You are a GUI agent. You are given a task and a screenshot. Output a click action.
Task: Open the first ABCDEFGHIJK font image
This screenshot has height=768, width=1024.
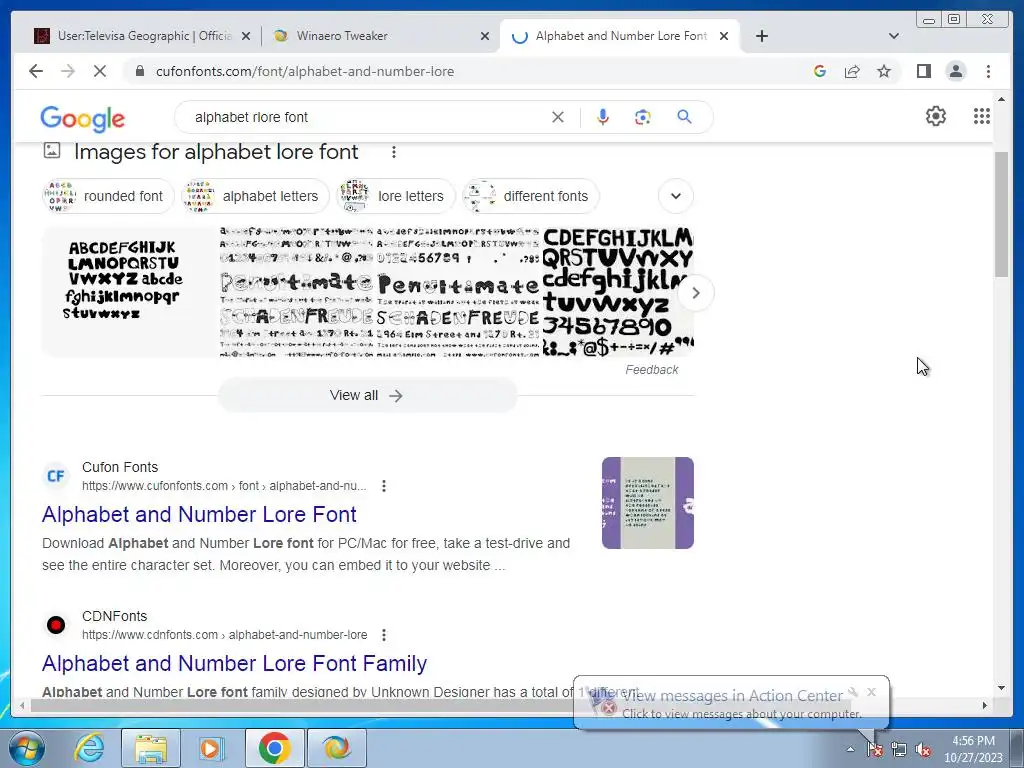[x=129, y=292]
